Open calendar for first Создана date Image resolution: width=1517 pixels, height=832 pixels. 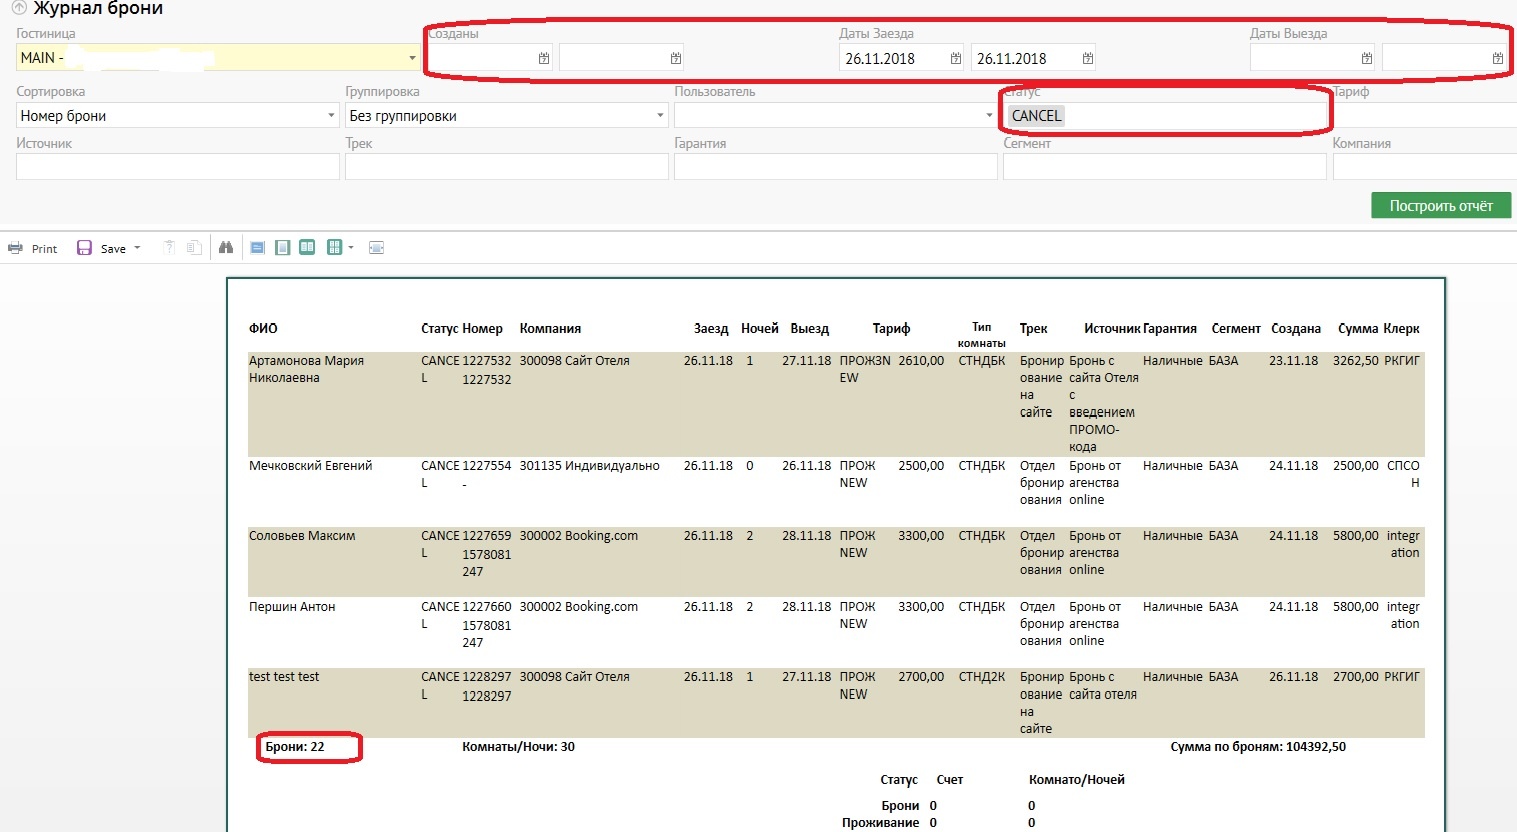coord(544,59)
